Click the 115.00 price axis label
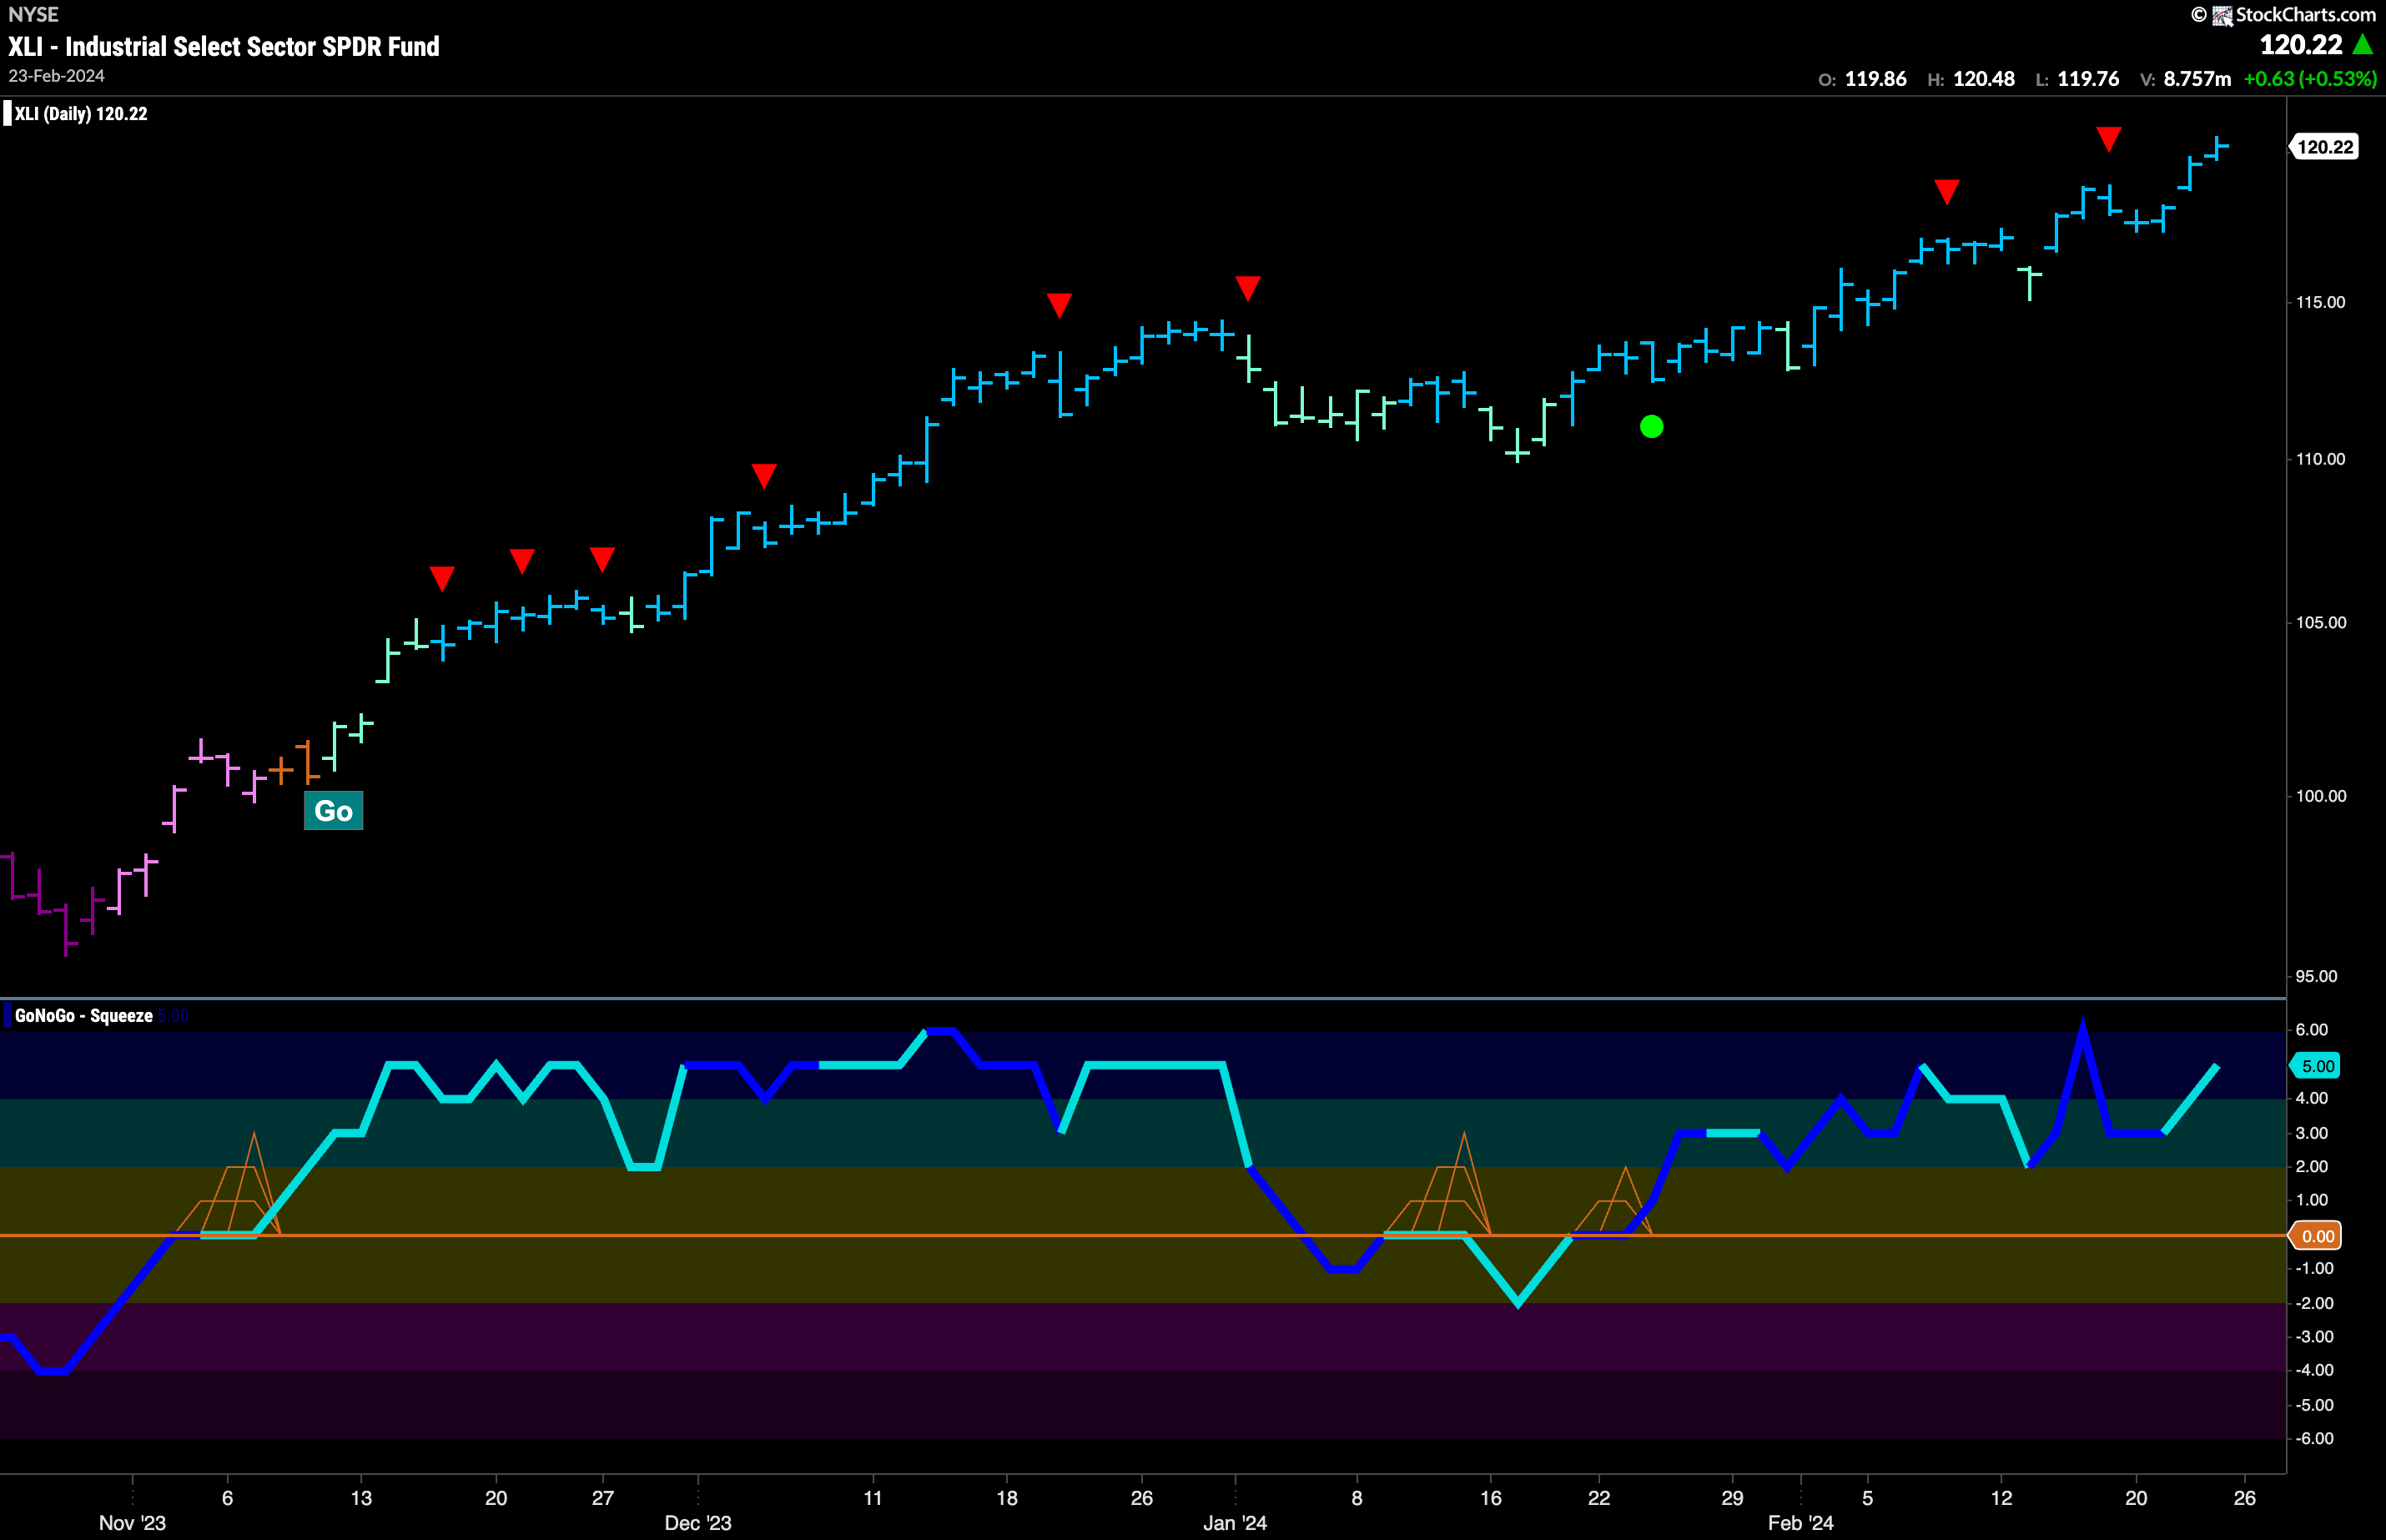This screenshot has height=1540, width=2386. [2320, 303]
